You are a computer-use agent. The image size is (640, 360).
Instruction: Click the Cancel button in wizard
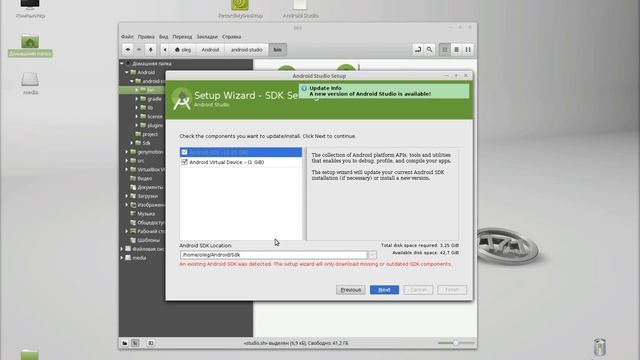pos(418,290)
